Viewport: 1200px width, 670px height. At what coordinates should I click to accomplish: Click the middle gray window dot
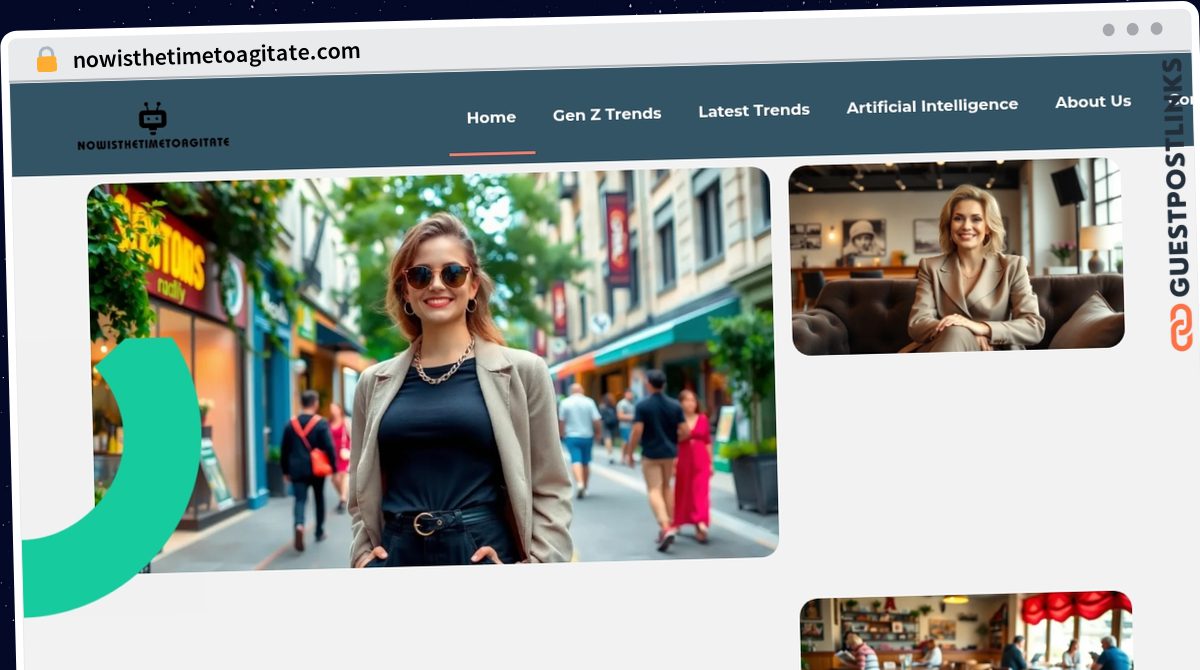pyautogui.click(x=1132, y=29)
